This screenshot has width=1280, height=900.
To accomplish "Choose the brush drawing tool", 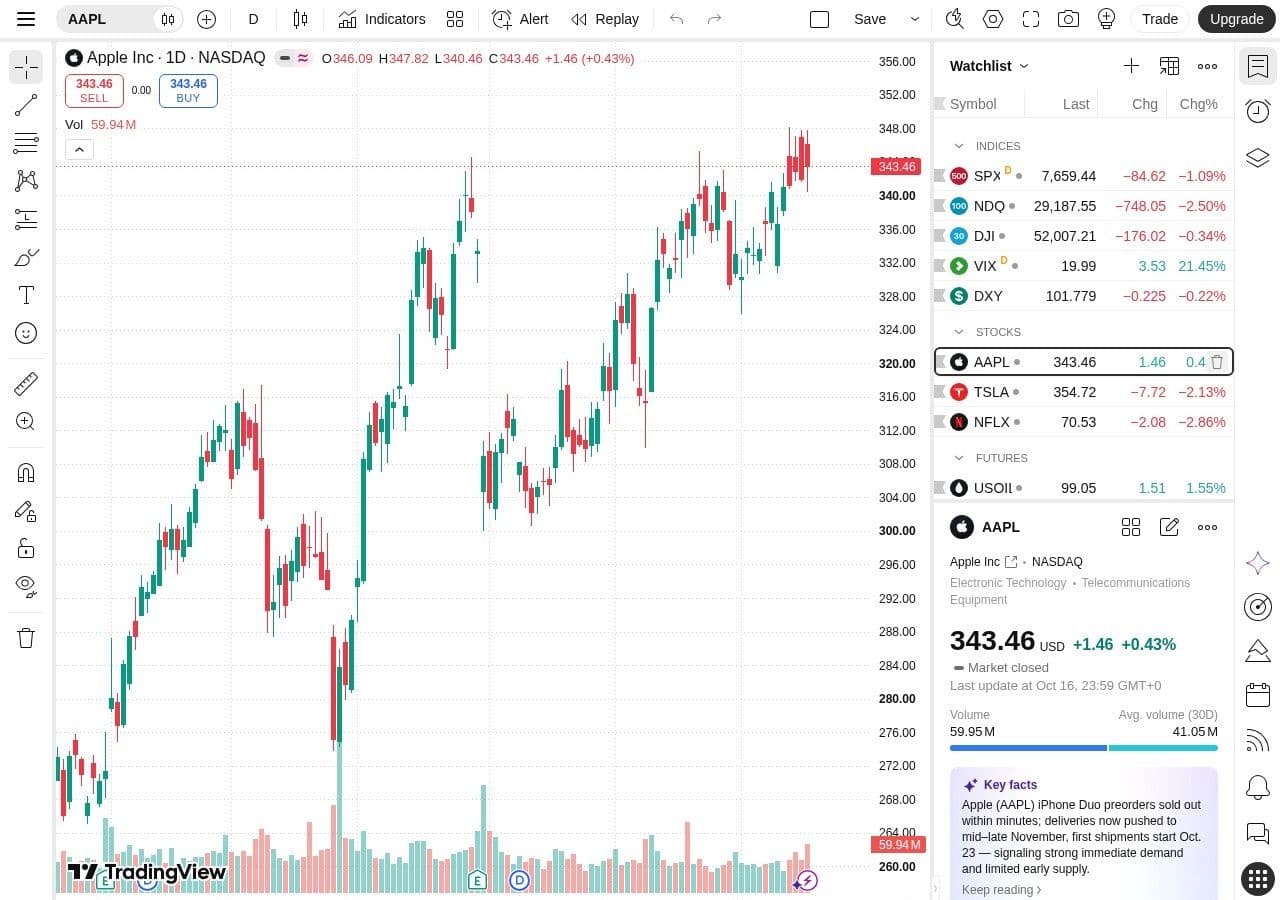I will (x=26, y=258).
